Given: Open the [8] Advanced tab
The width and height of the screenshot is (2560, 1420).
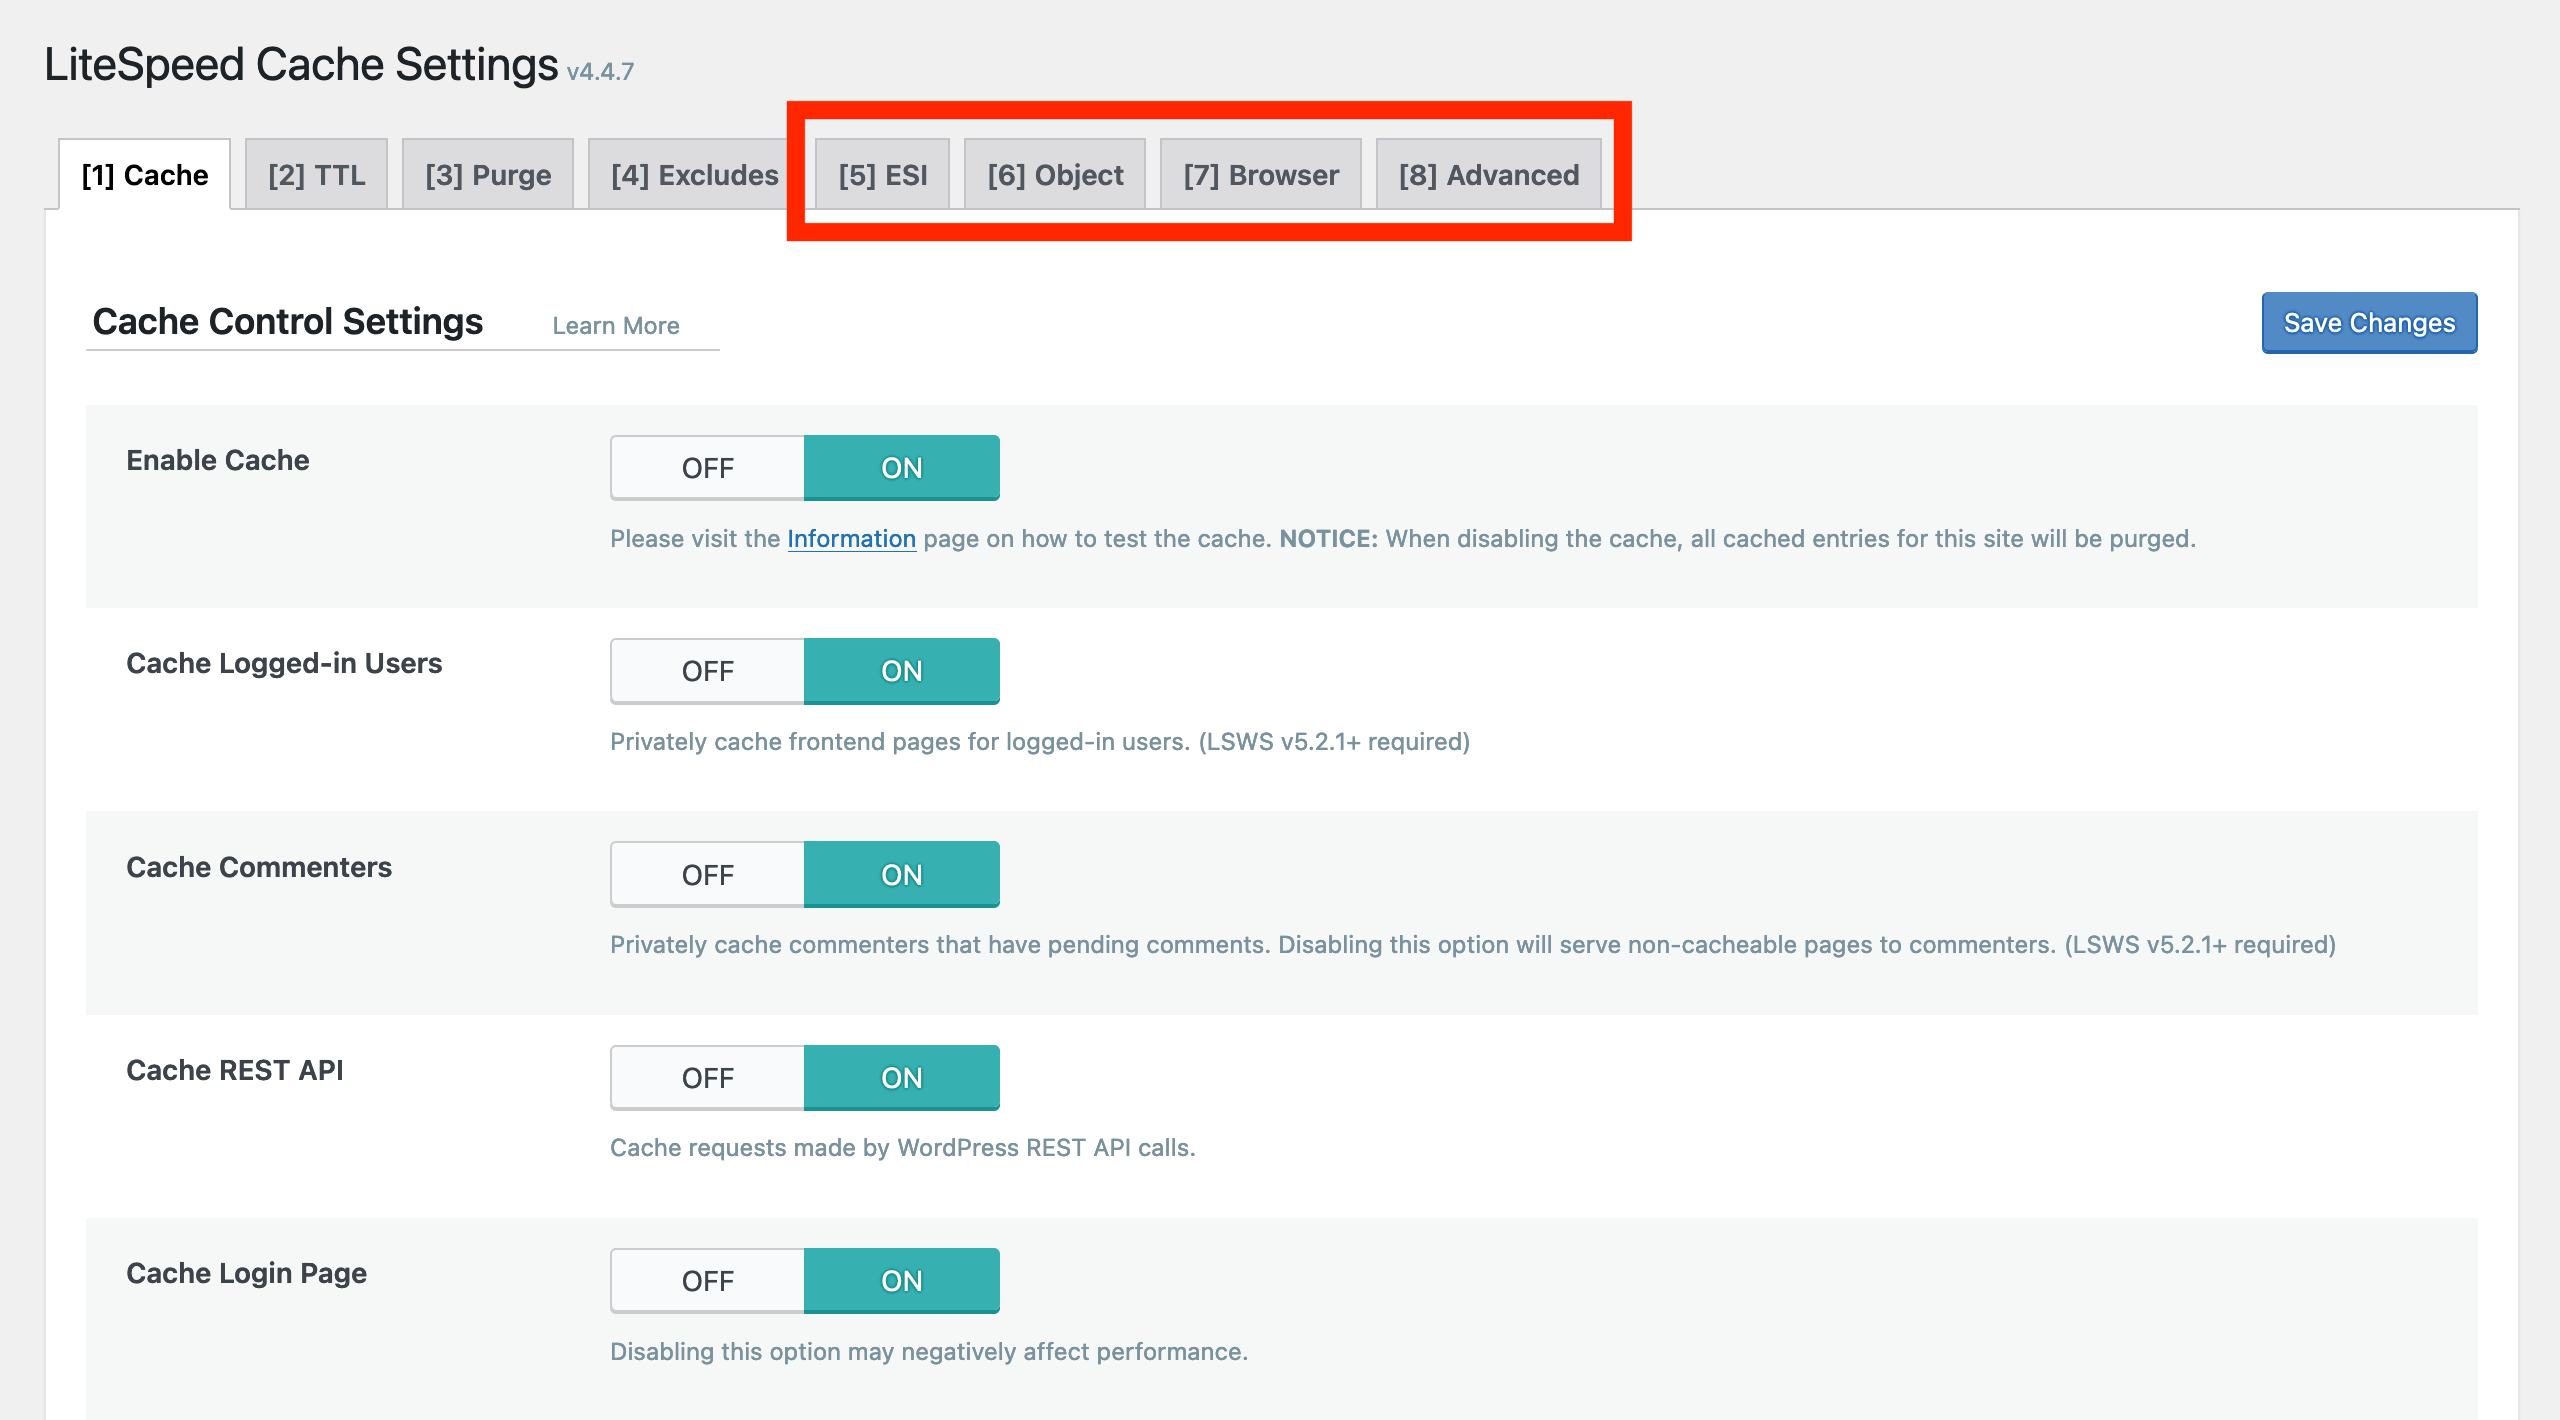Looking at the screenshot, I should pos(1489,175).
